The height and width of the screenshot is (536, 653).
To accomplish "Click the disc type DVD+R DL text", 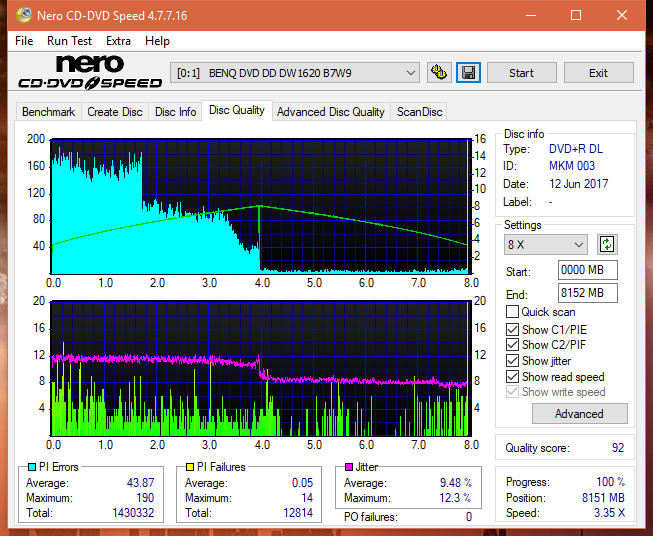I will click(576, 149).
